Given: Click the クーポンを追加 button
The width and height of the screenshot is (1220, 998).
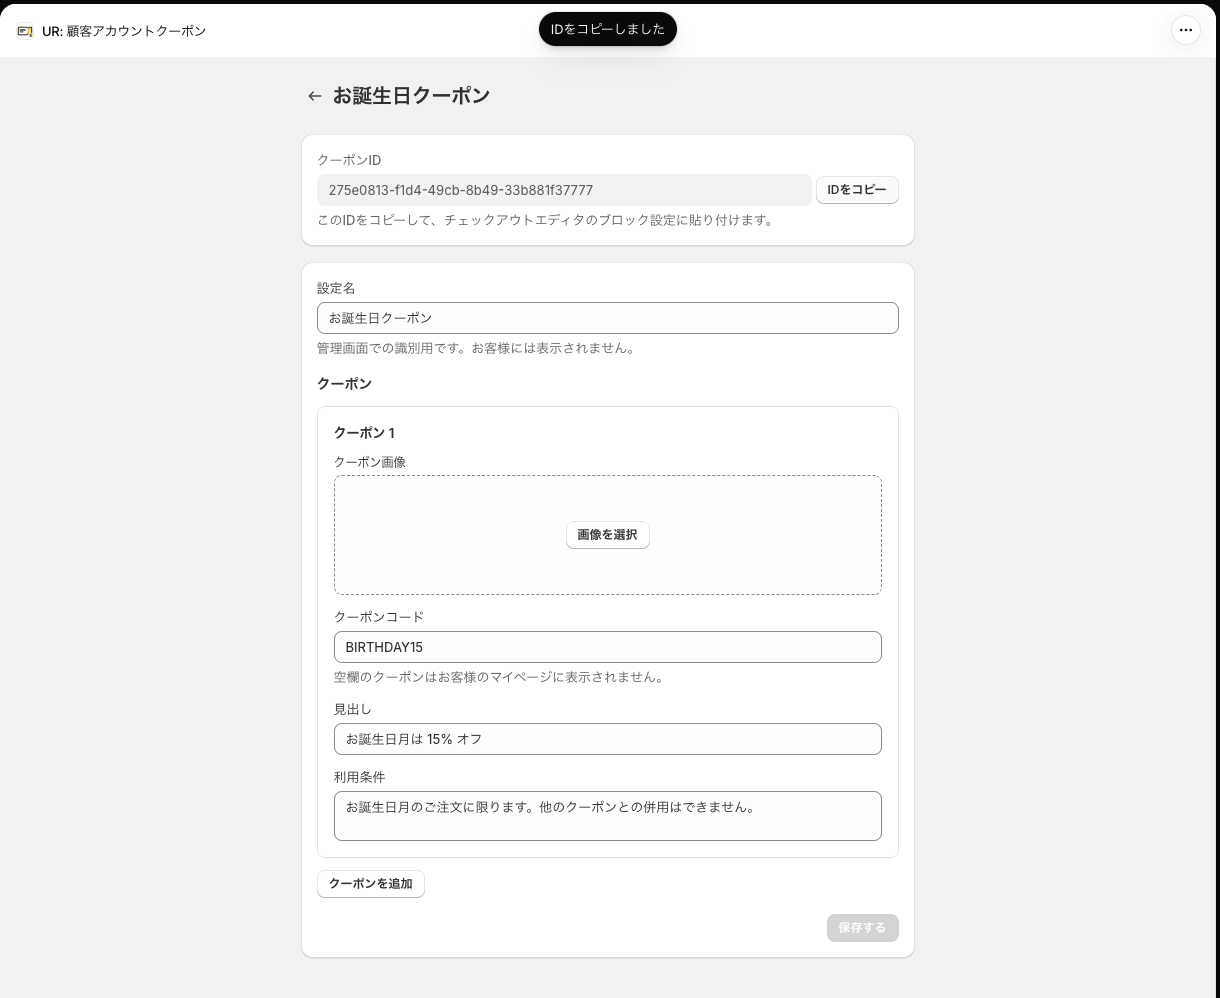Looking at the screenshot, I should click(371, 884).
